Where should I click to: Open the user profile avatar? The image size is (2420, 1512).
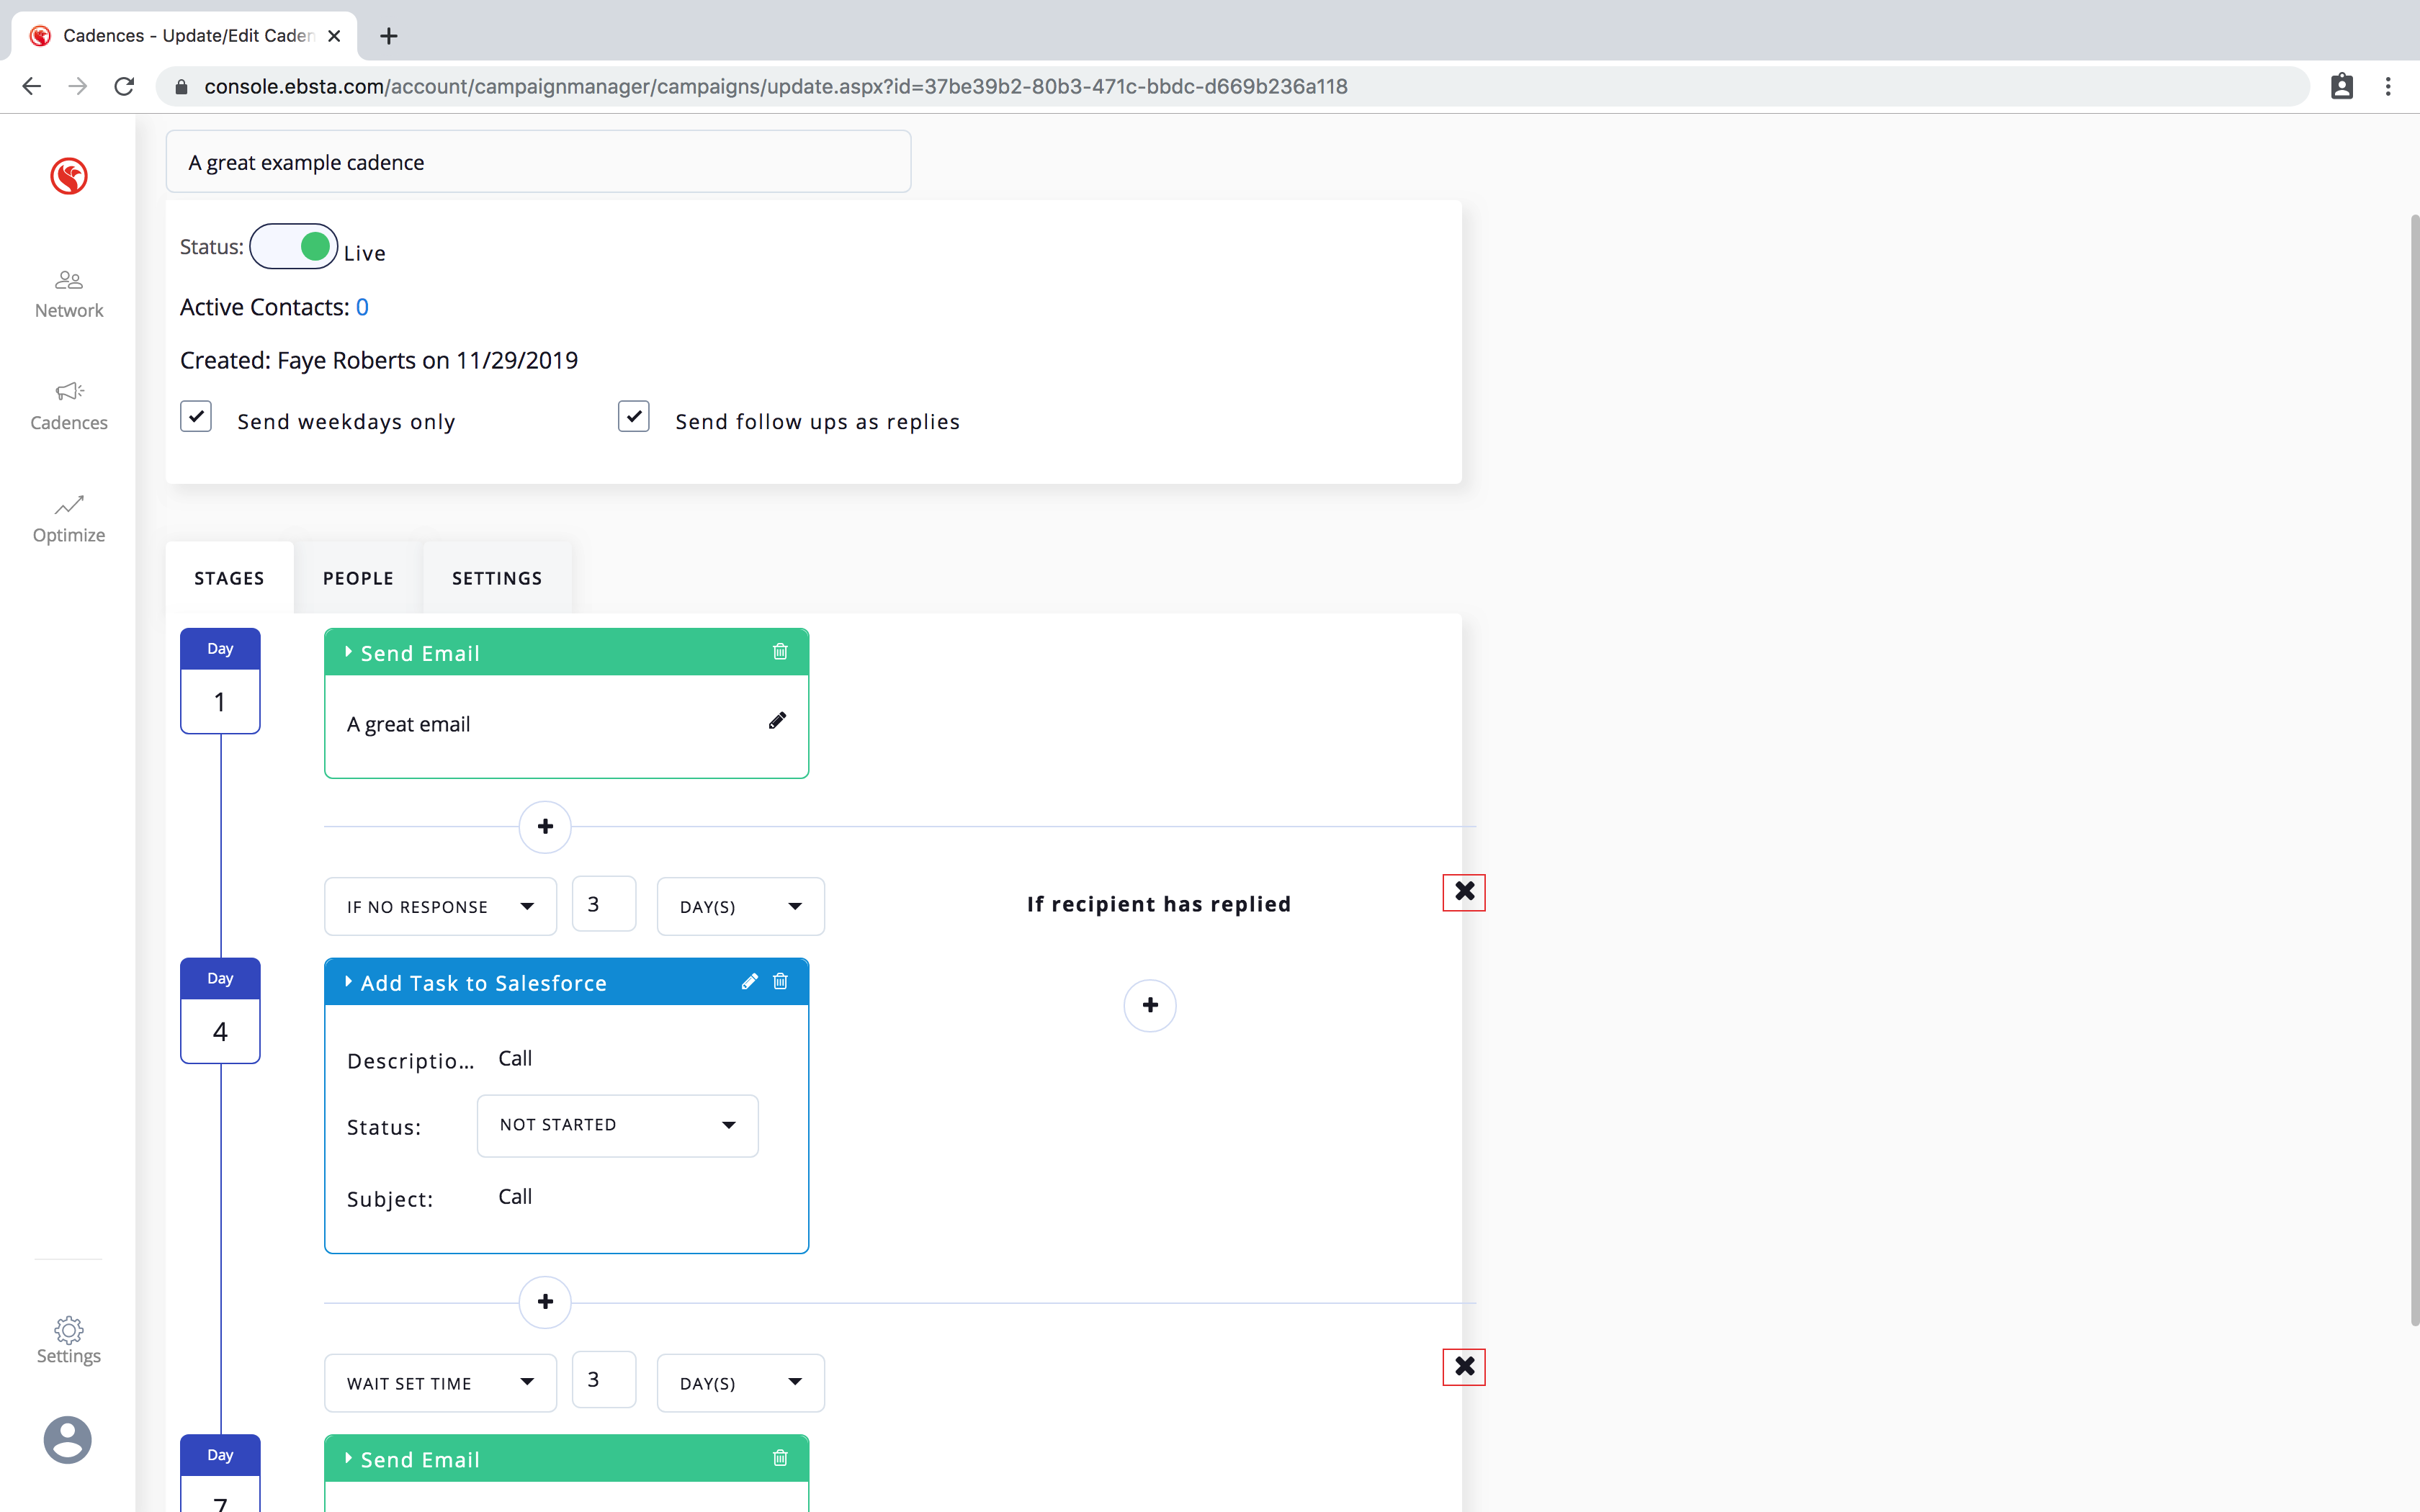(x=67, y=1440)
